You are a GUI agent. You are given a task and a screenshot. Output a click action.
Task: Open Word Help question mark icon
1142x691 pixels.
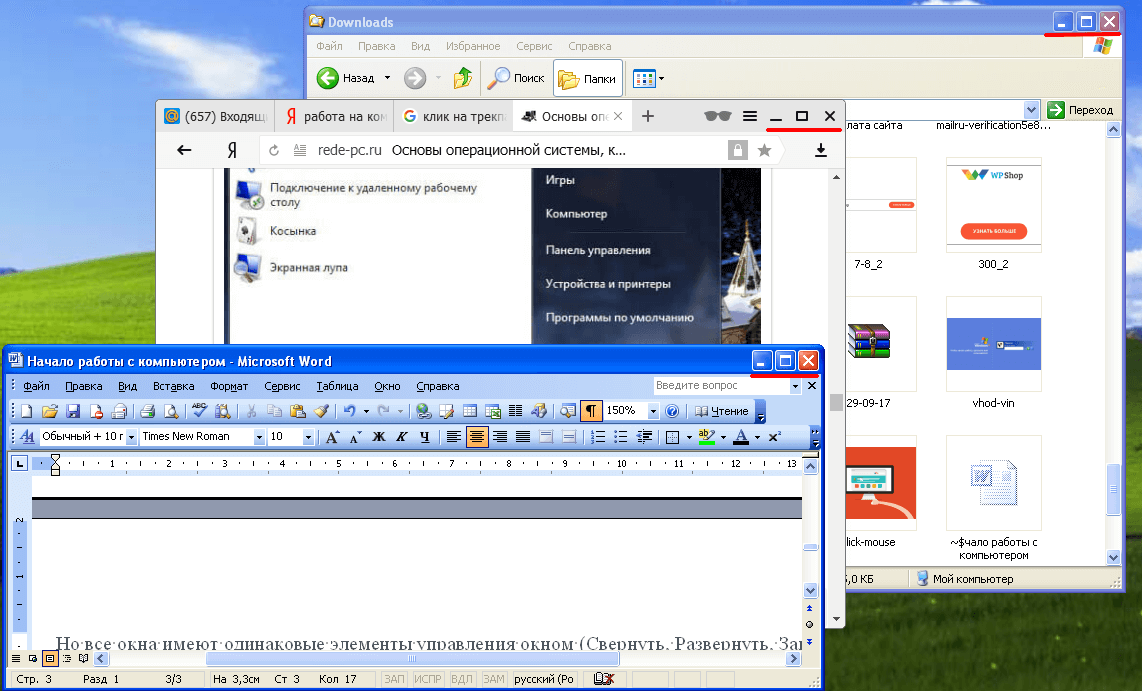coord(672,411)
